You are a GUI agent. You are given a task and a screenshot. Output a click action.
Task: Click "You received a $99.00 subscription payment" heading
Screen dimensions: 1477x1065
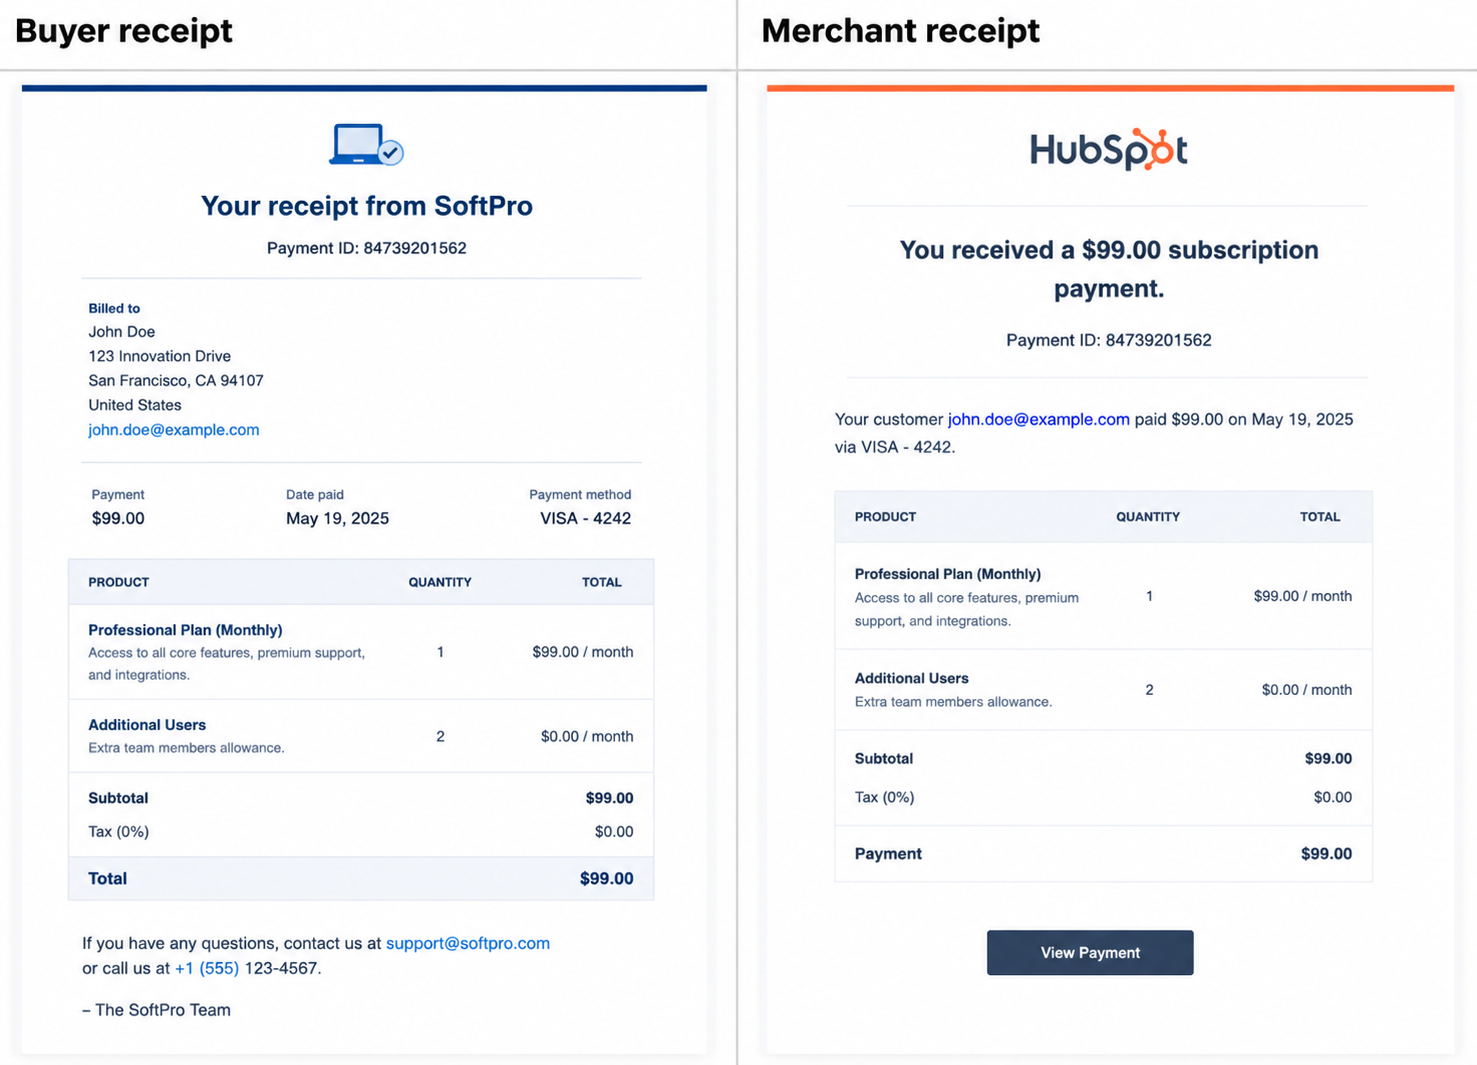point(1109,269)
